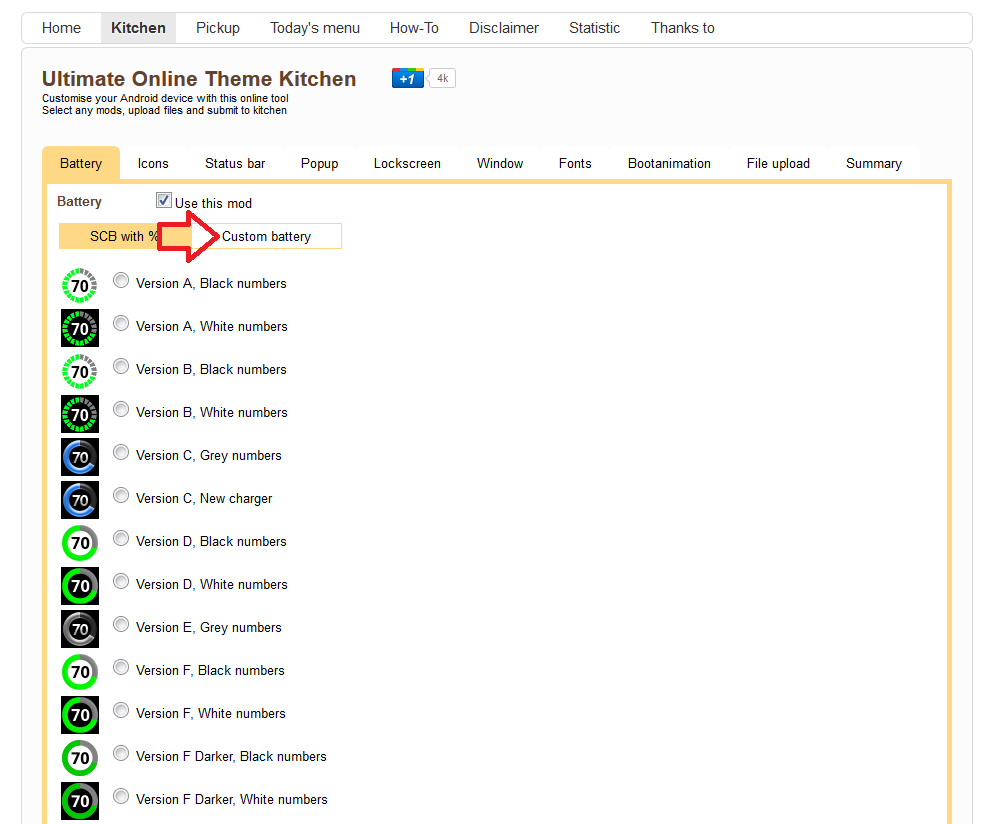The height and width of the screenshot is (824, 995).
Task: Click the Version A White numbers battery icon
Action: pos(80,328)
